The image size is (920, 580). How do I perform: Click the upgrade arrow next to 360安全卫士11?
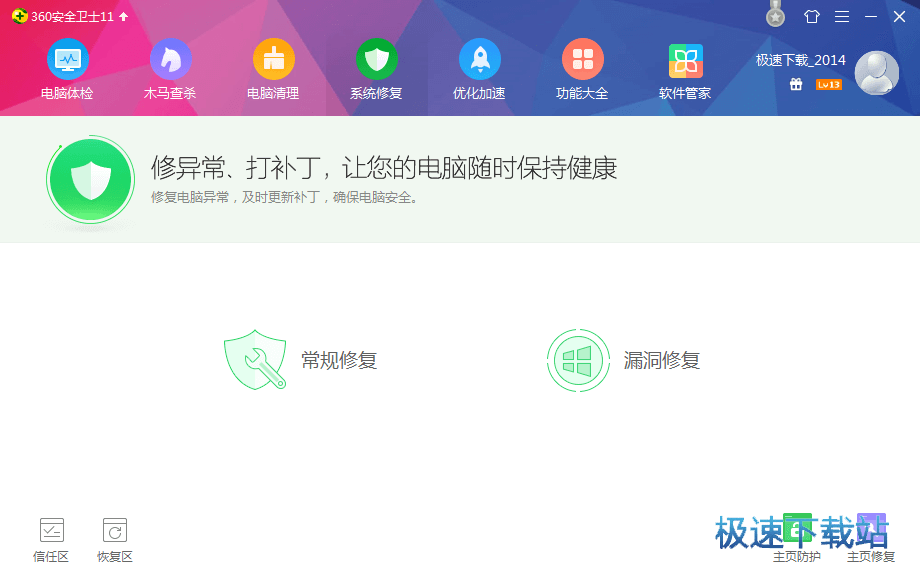pyautogui.click(x=123, y=16)
